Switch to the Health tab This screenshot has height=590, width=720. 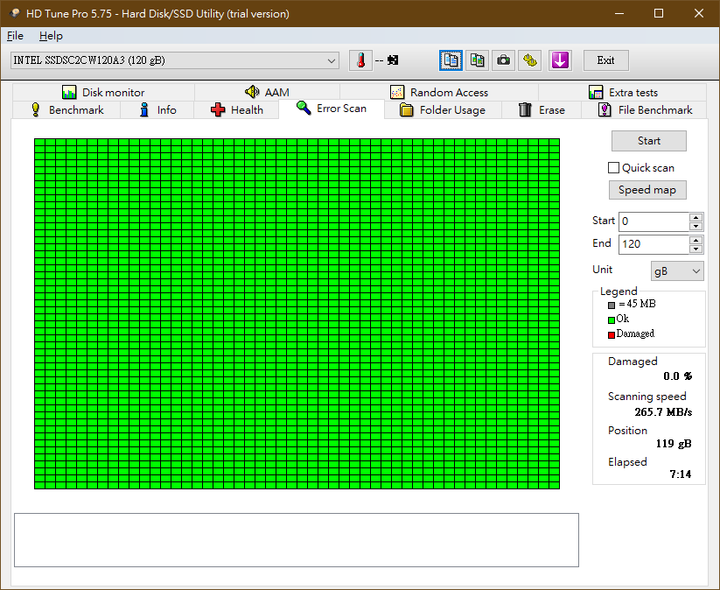(x=236, y=110)
